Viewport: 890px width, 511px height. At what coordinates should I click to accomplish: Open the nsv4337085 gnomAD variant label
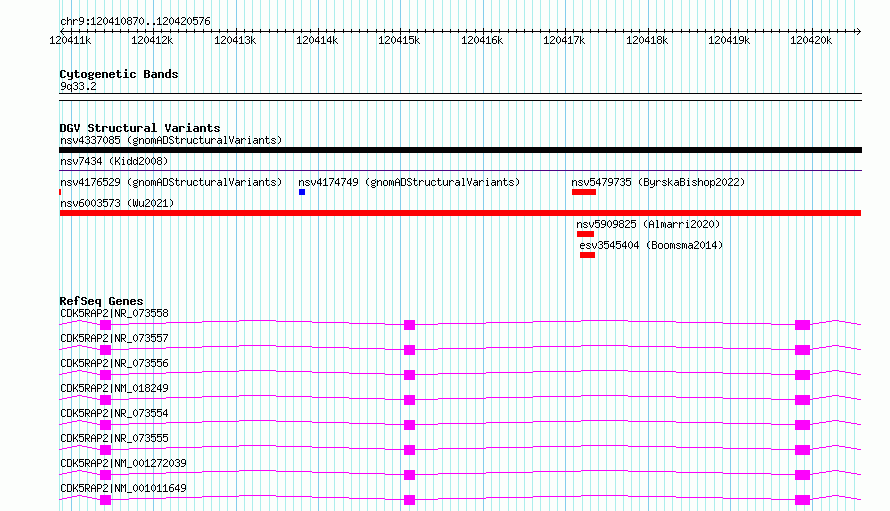(x=171, y=140)
